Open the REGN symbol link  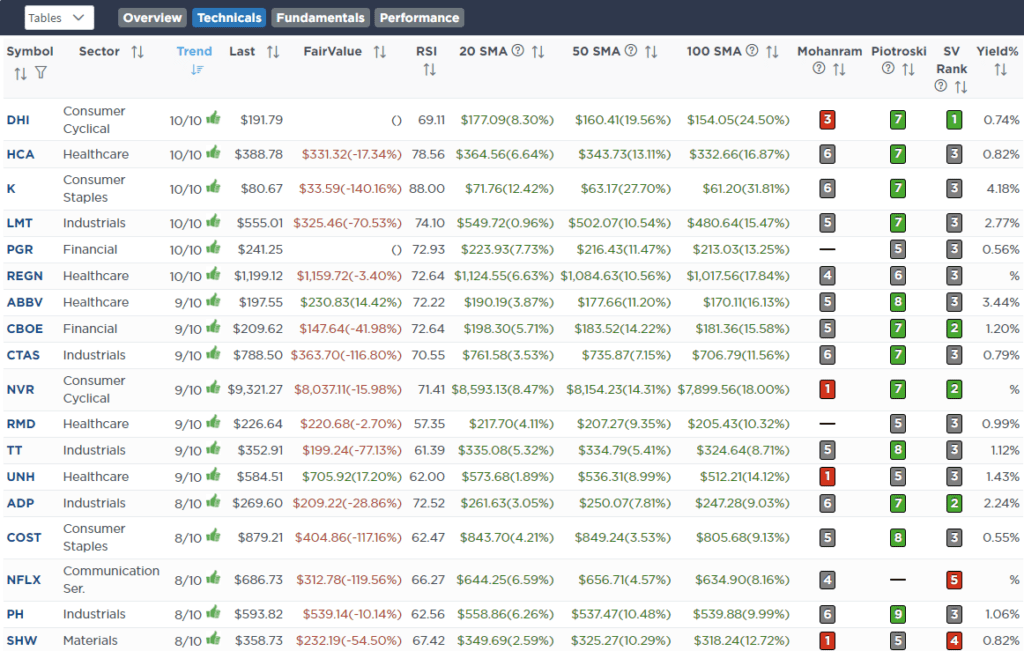[25, 276]
